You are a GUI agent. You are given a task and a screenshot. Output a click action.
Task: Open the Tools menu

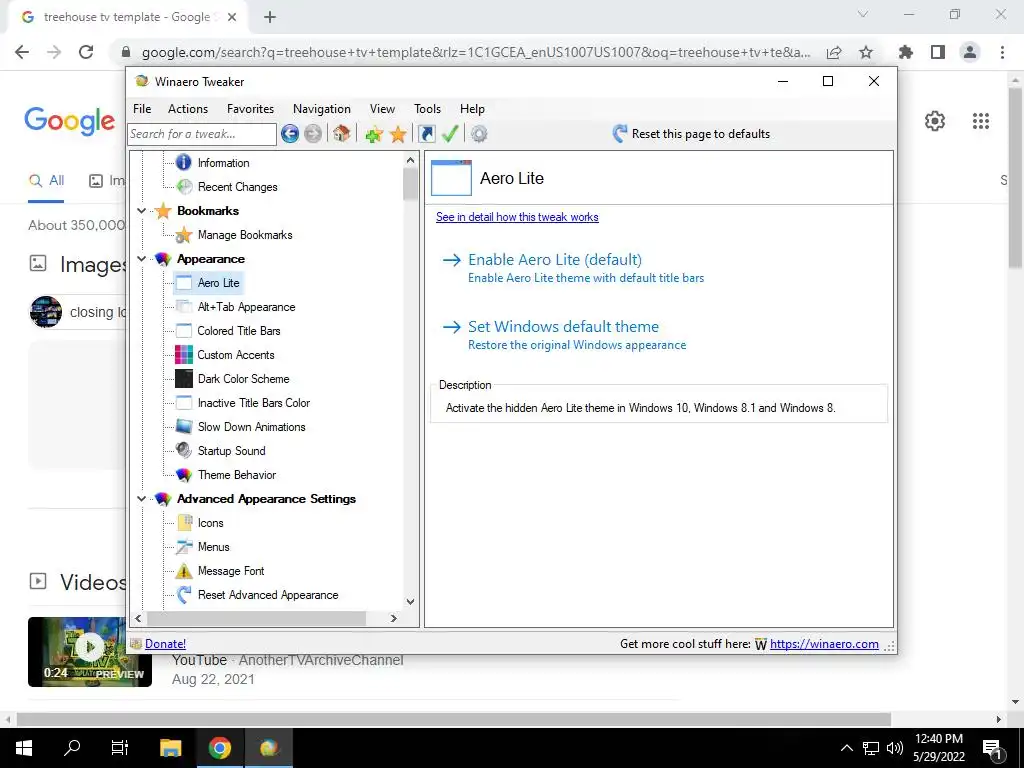(427, 109)
